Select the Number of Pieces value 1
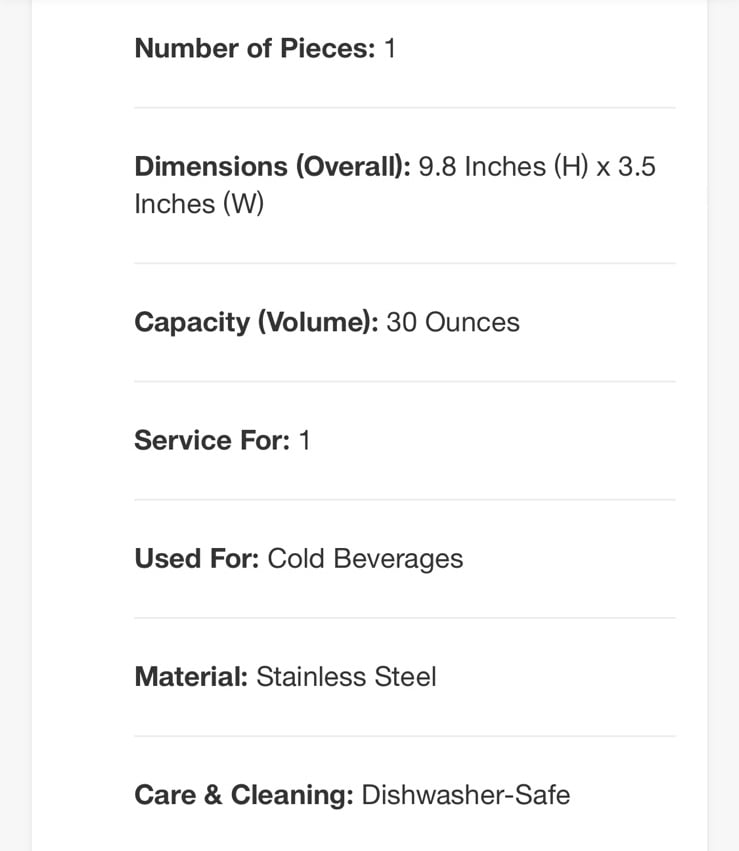 (x=390, y=48)
